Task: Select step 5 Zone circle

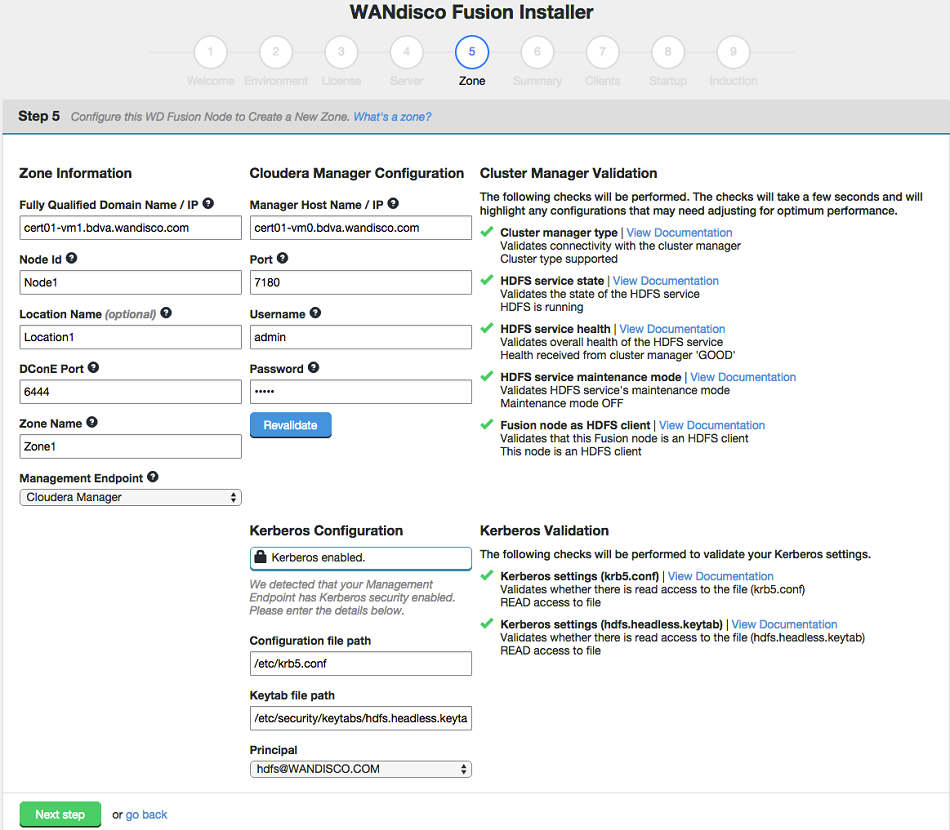Action: 472,52
